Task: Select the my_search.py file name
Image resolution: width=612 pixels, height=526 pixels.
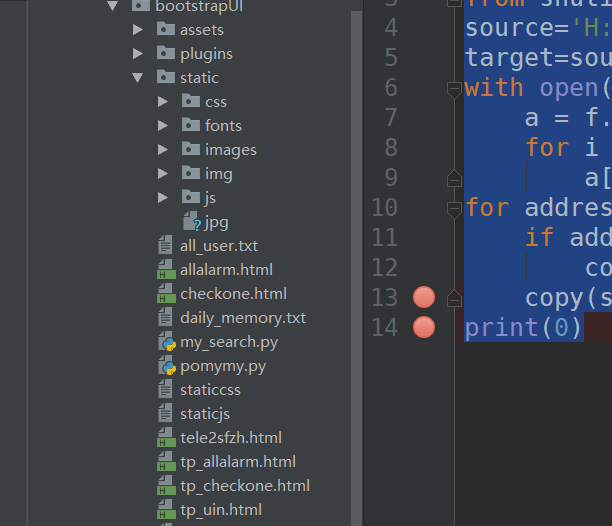Action: [229, 342]
